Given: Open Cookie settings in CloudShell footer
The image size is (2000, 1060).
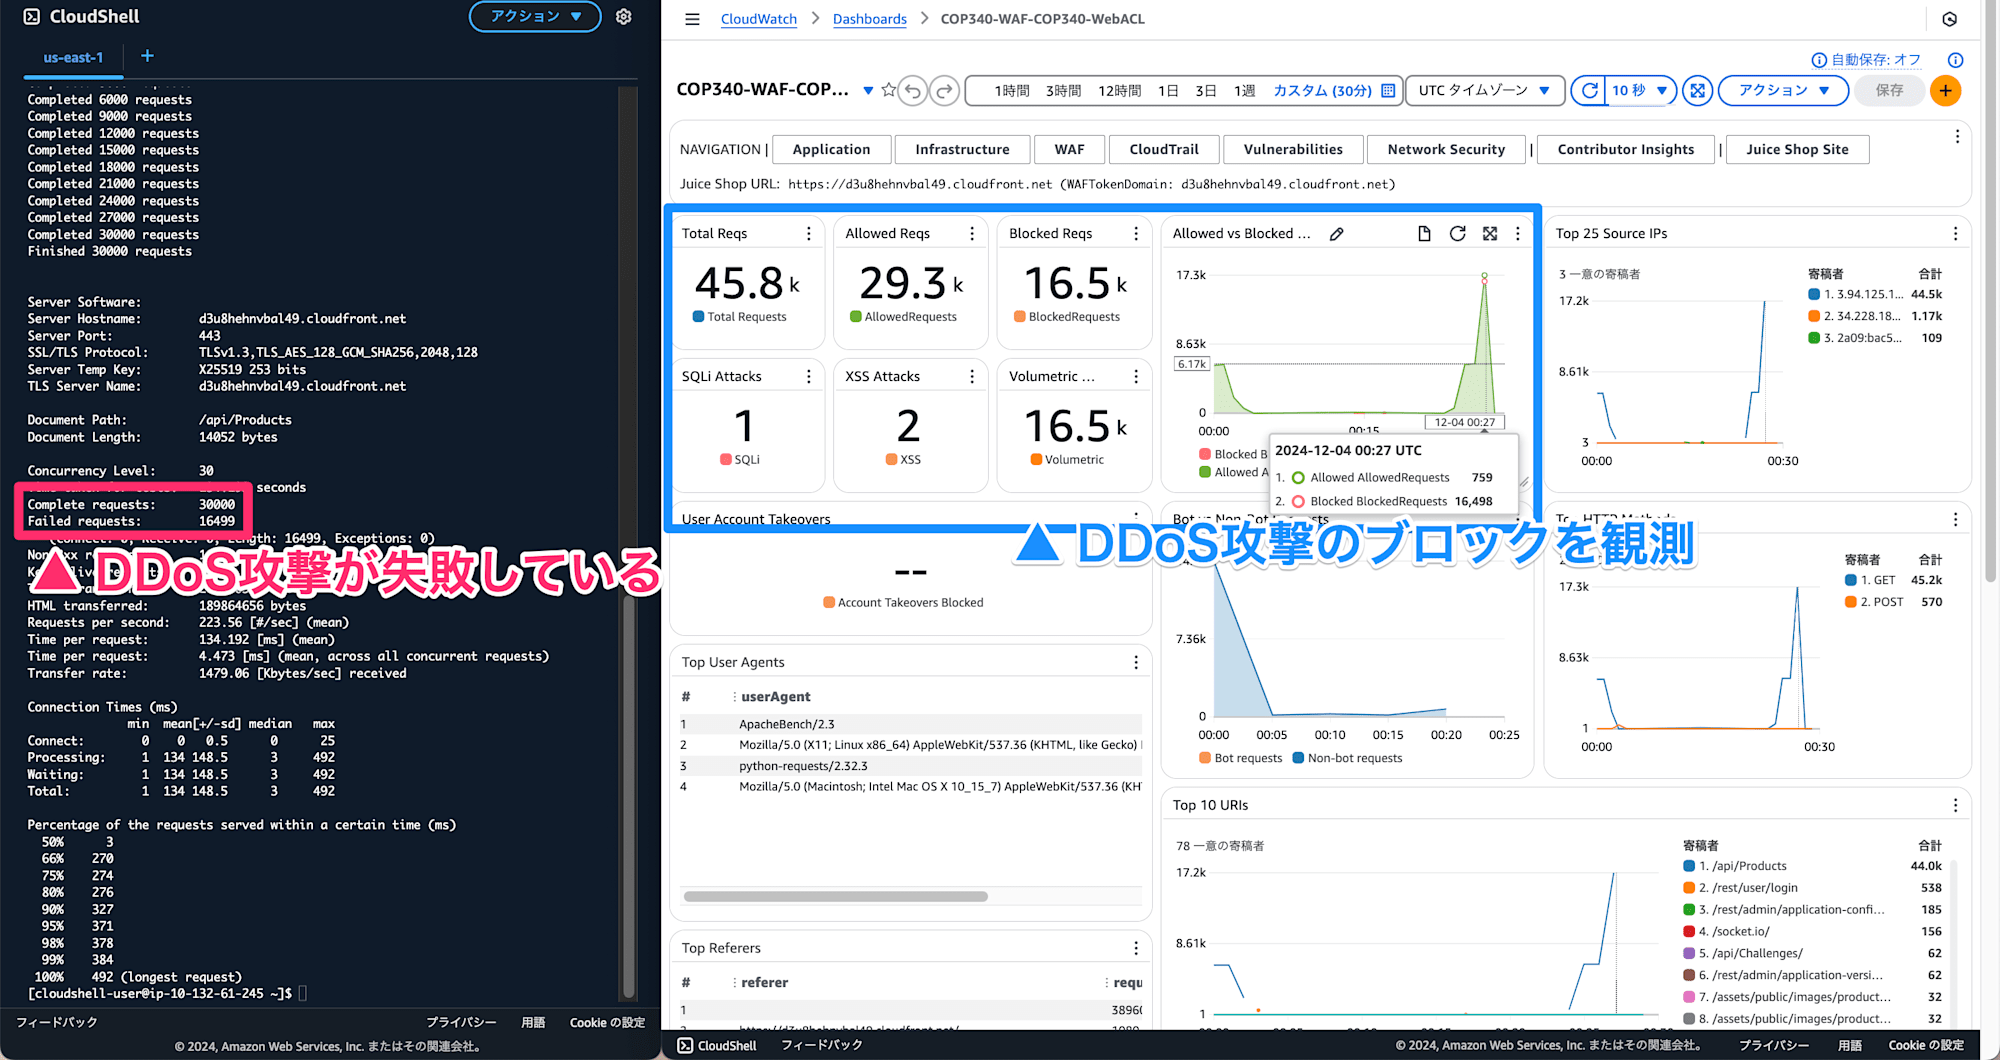Looking at the screenshot, I should point(607,1022).
